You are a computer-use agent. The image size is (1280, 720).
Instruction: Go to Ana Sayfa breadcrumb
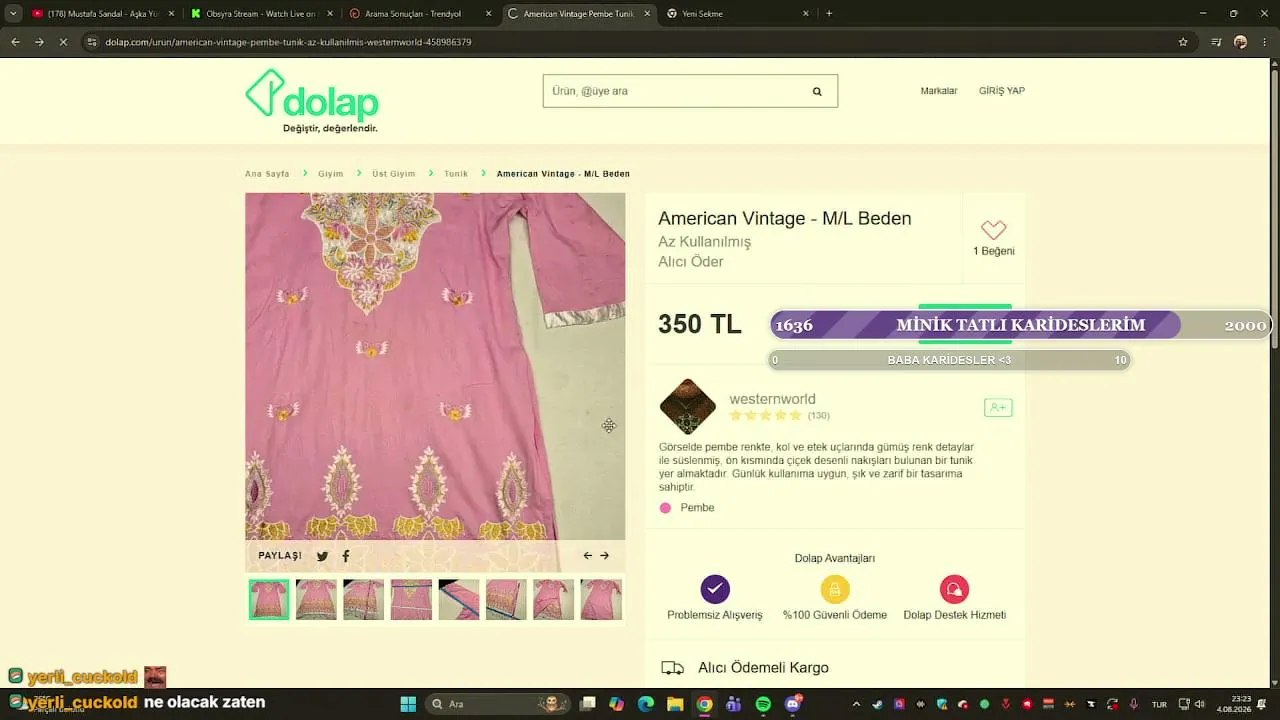tap(267, 174)
